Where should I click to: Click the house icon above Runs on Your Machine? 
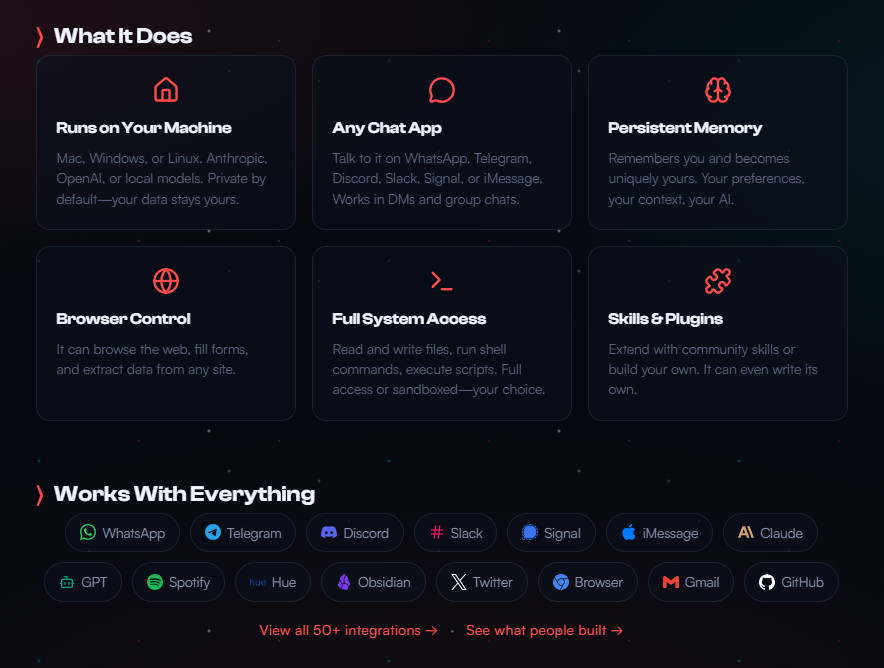[x=166, y=90]
